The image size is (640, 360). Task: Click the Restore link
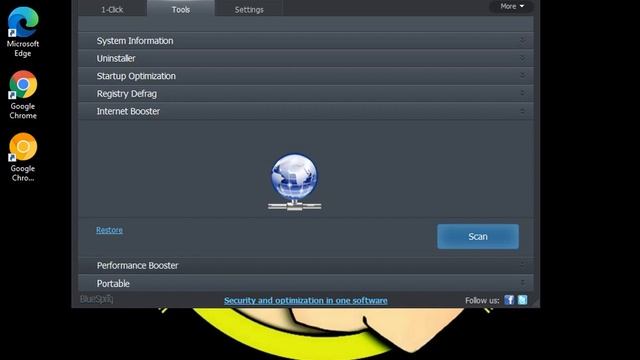(109, 230)
